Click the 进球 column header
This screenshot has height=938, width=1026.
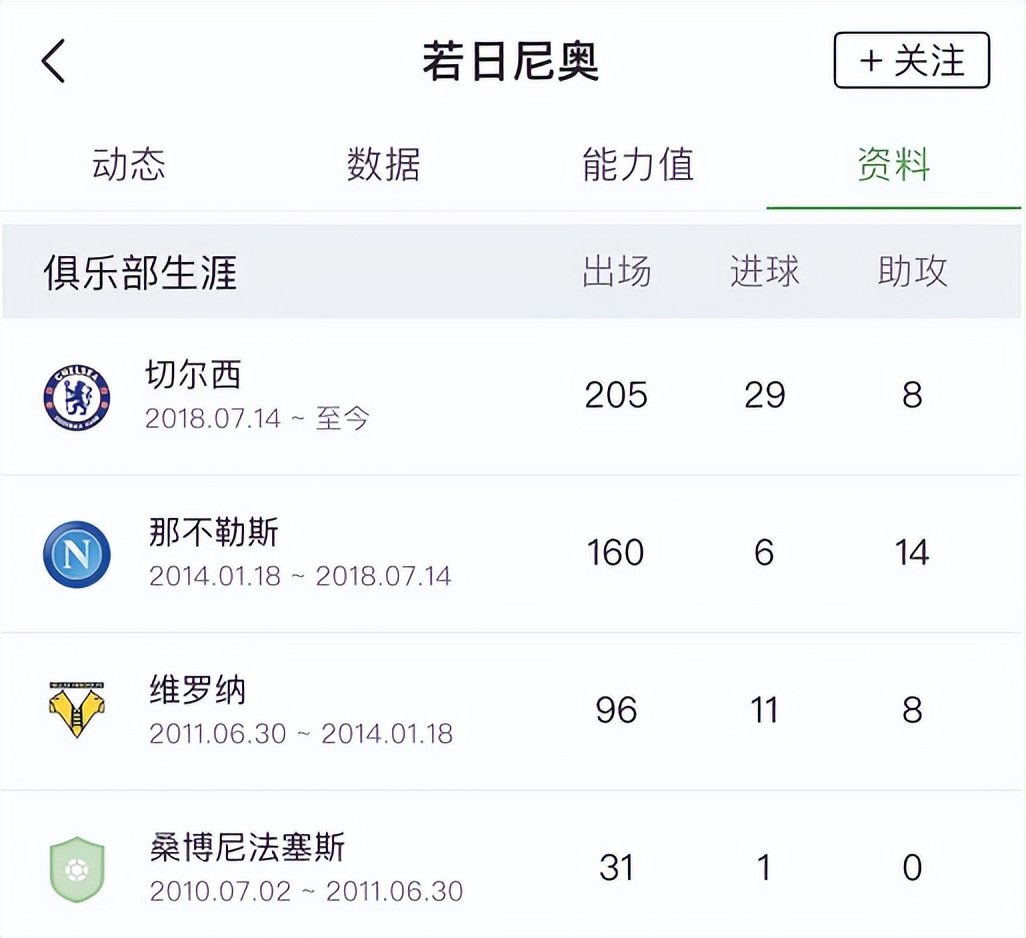(x=766, y=271)
